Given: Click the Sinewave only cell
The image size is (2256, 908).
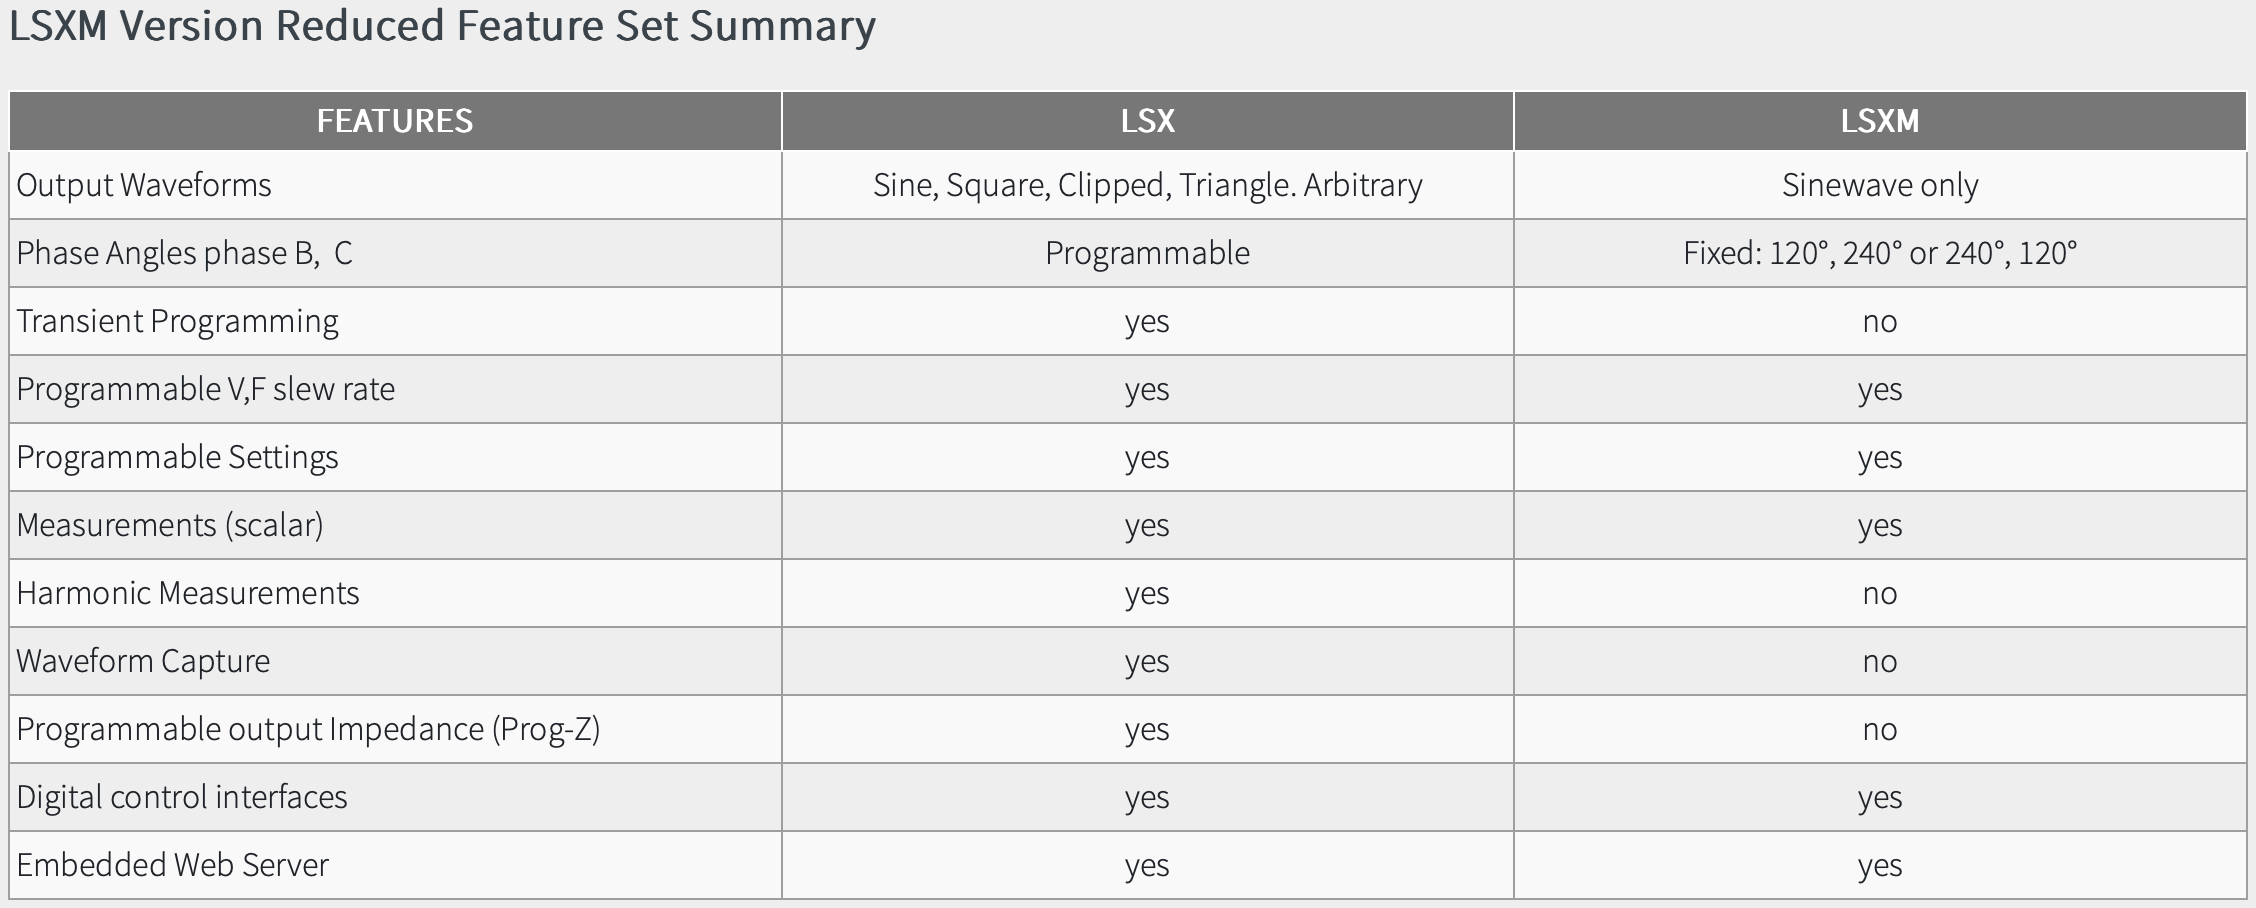Looking at the screenshot, I should coord(1880,186).
